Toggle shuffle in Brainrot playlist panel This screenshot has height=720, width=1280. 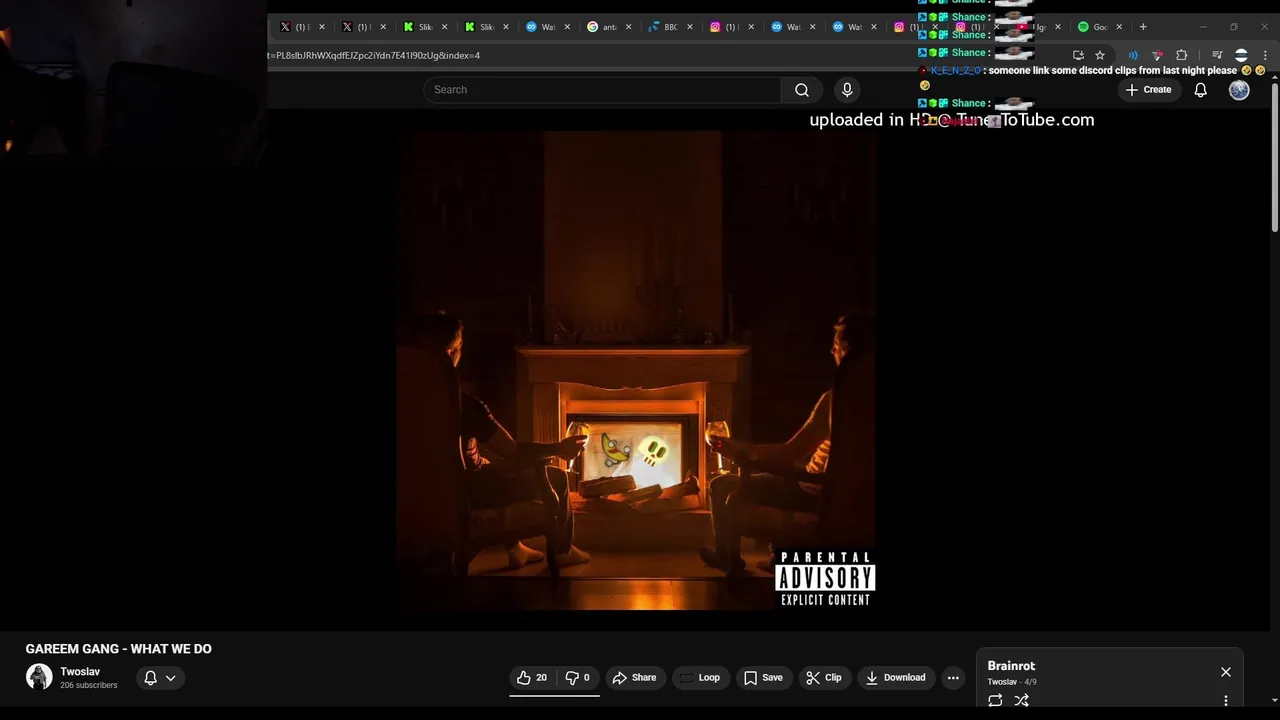point(1021,701)
